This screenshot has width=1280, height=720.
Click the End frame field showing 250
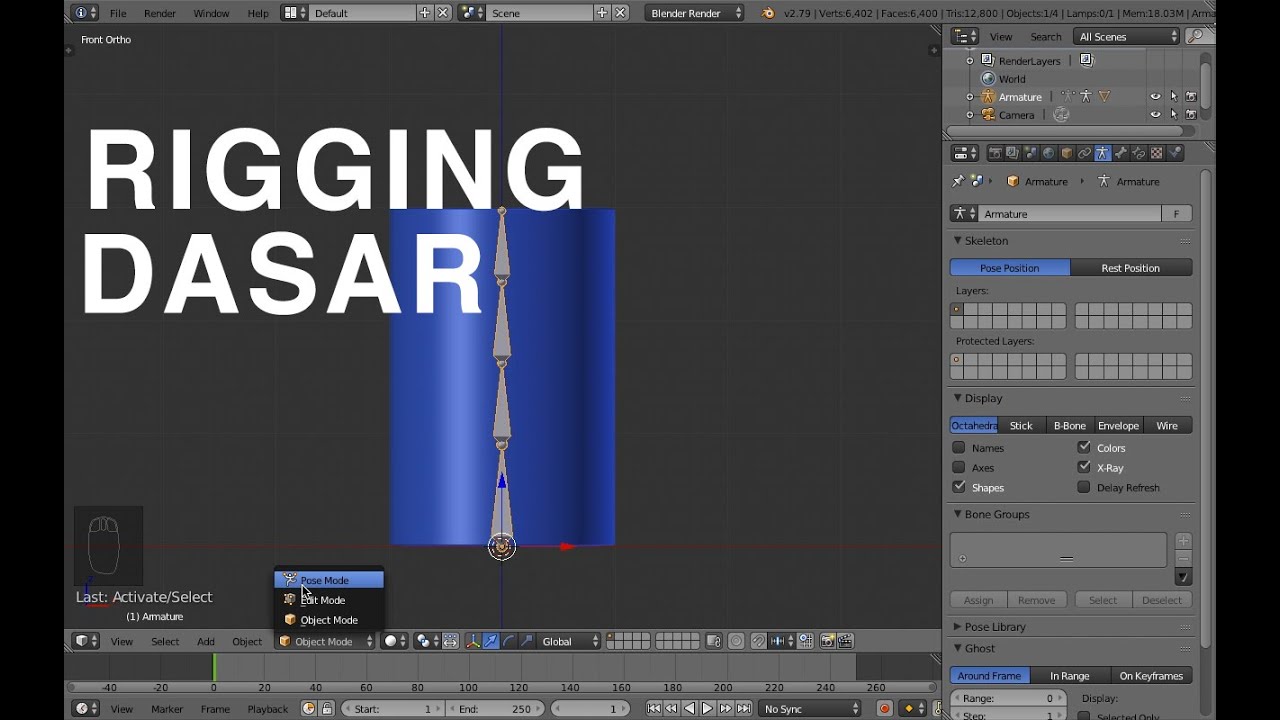[x=494, y=708]
